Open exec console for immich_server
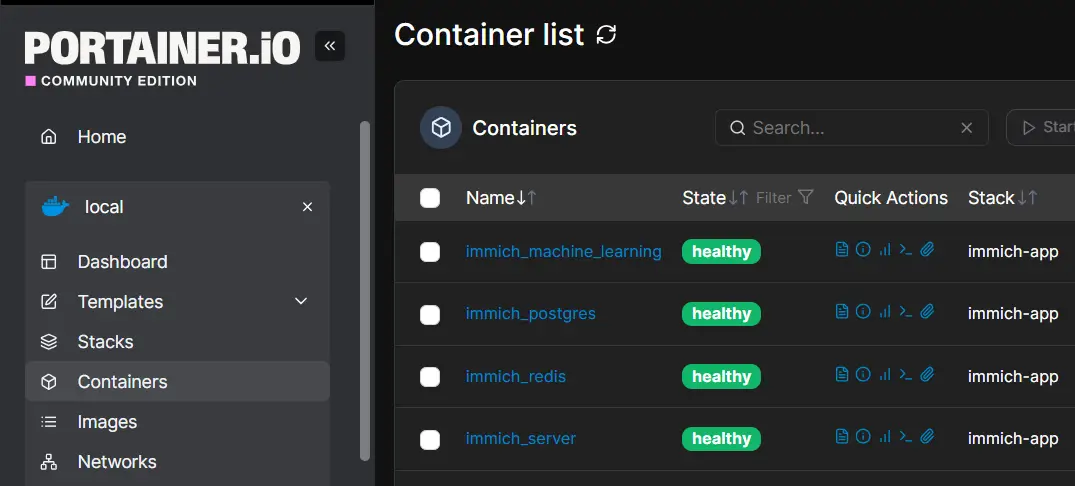The image size is (1075, 486). click(x=905, y=437)
